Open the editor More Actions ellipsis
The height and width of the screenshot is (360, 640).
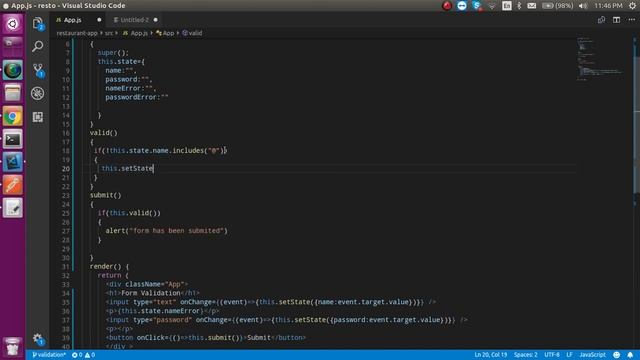(x=631, y=20)
